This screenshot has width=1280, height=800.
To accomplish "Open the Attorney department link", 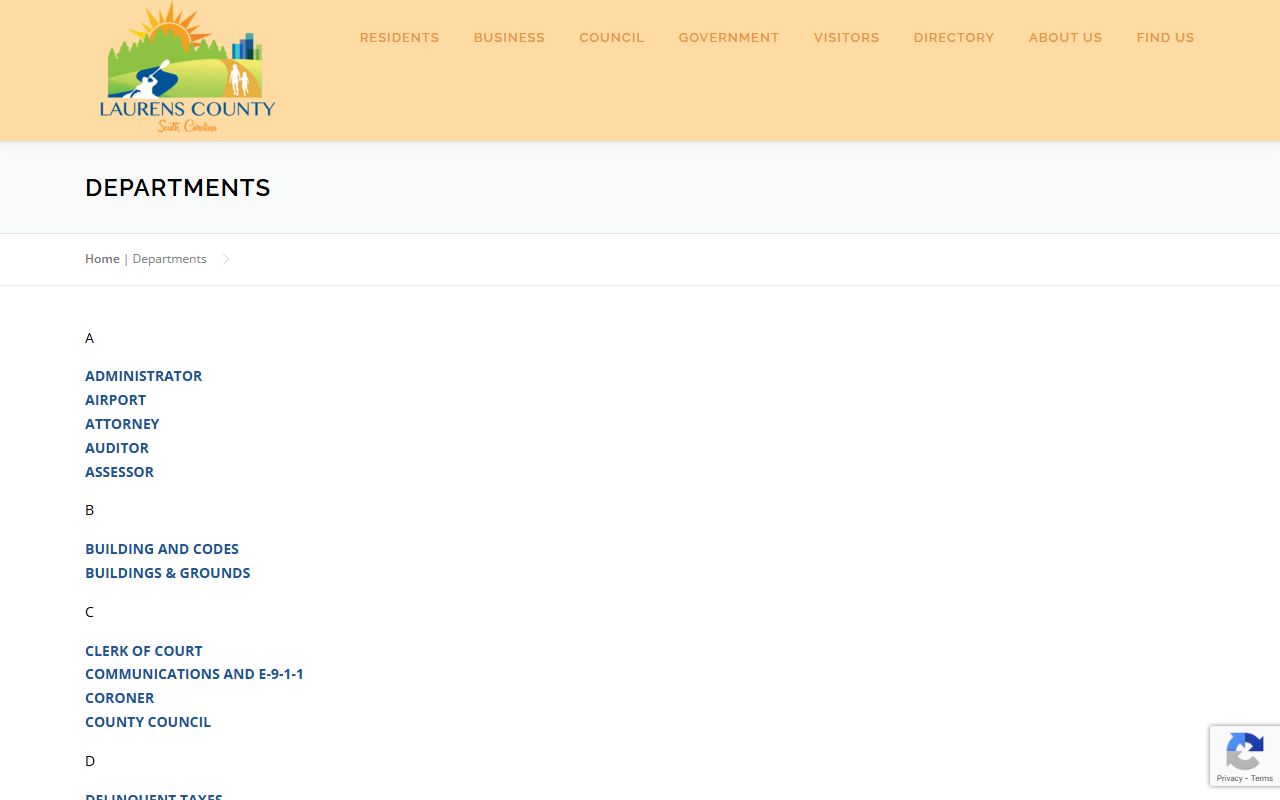I will [x=122, y=424].
